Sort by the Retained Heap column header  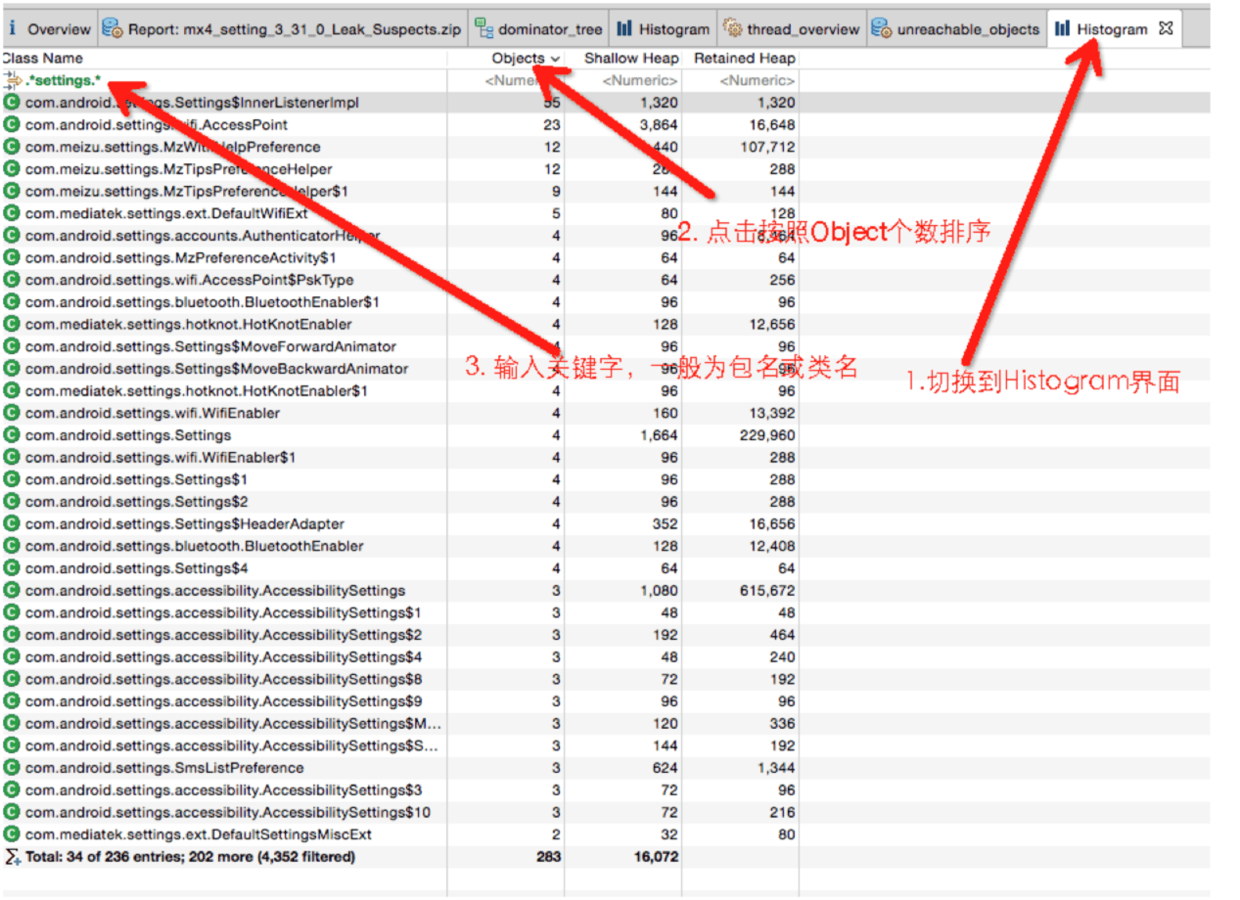pos(744,58)
